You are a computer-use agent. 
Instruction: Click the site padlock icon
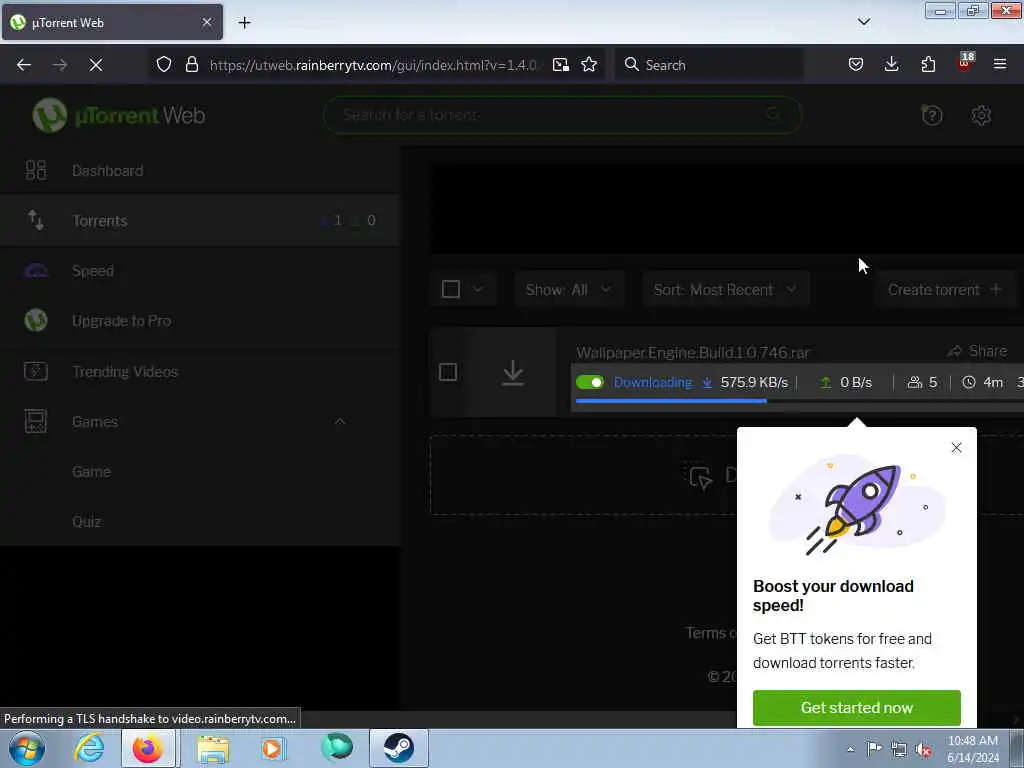191,64
